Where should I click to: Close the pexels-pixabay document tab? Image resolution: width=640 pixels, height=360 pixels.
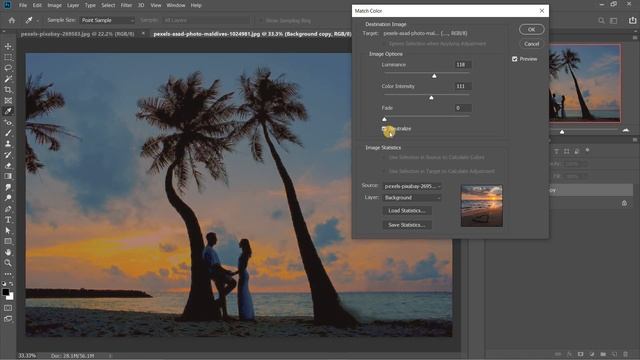tap(143, 34)
